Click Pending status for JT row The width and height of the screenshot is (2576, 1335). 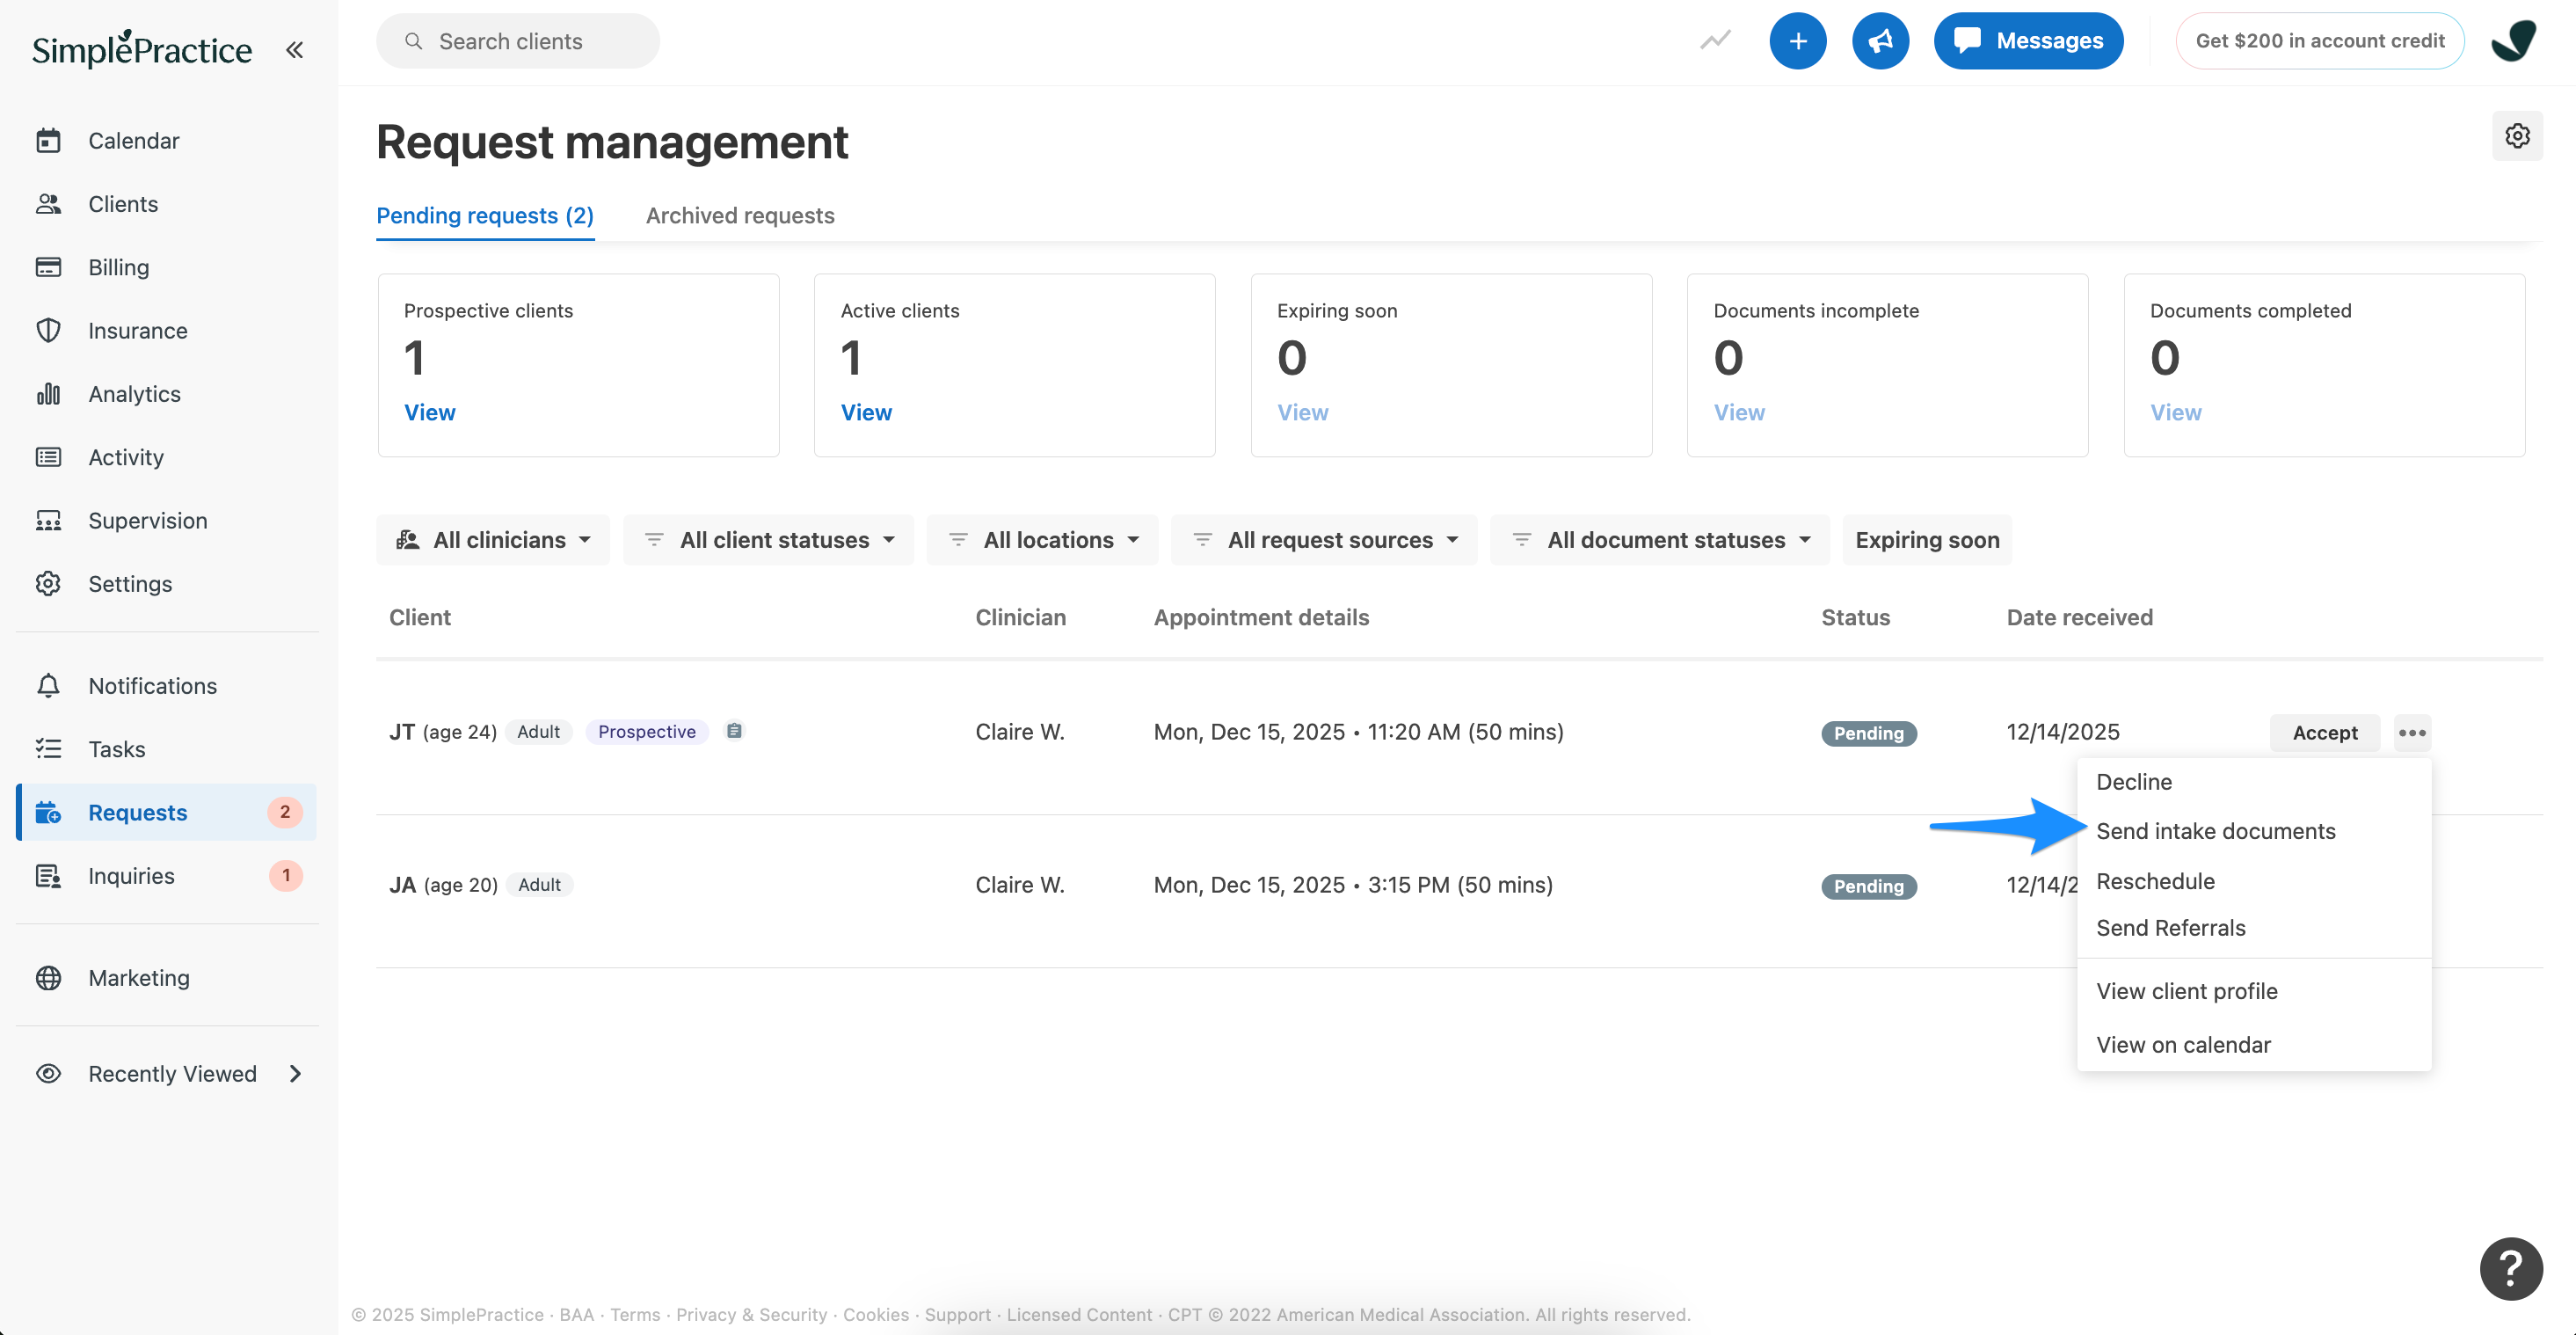coord(1868,734)
